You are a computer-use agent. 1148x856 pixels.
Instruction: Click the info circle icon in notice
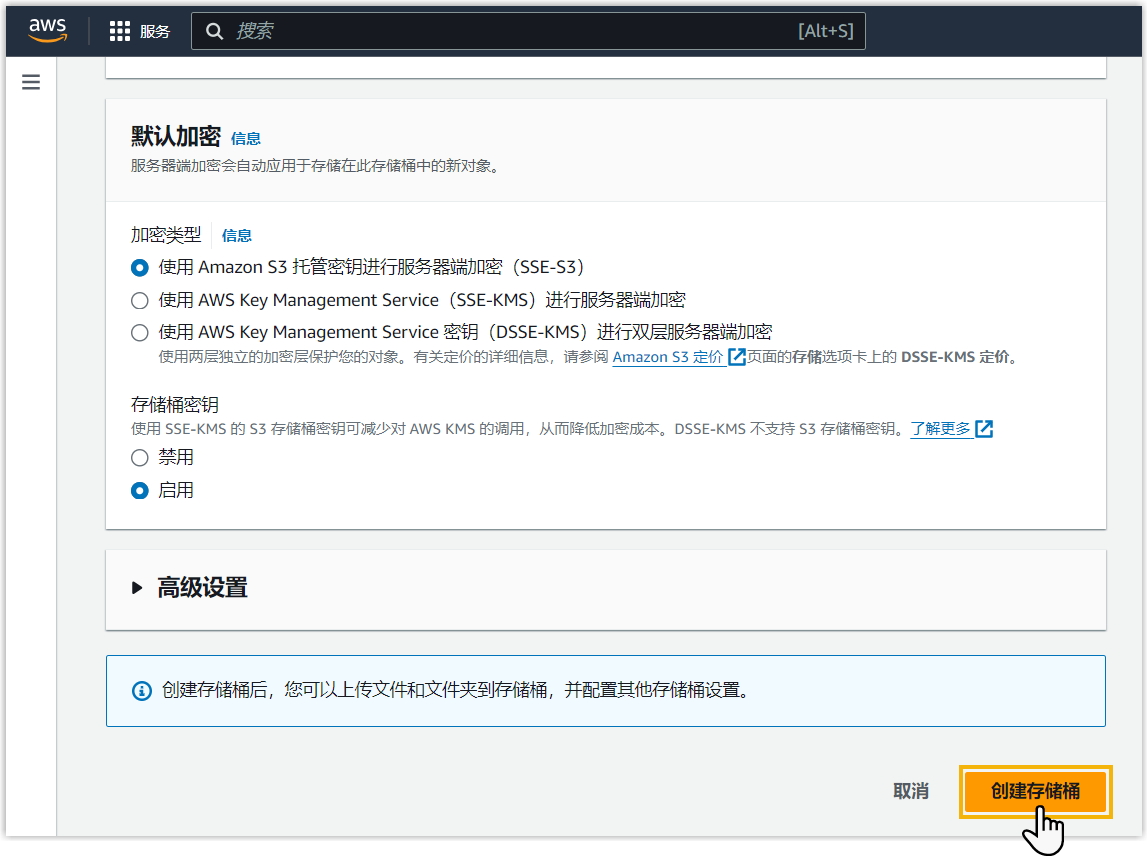142,691
